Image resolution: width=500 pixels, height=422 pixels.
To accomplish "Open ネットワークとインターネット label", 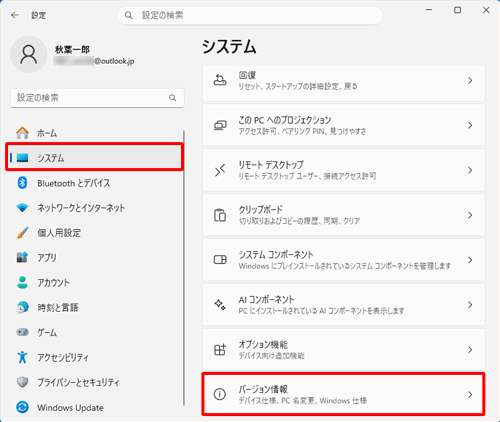I will pos(81,208).
